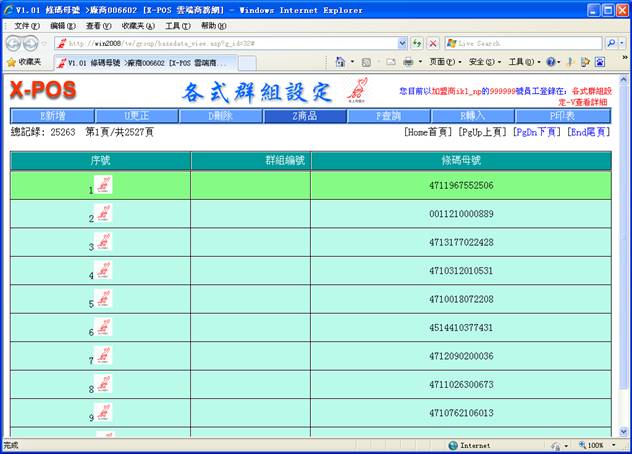Viewport: 632px width, 454px height.
Task: Click the browser Back arrow button
Action: (x=15, y=43)
